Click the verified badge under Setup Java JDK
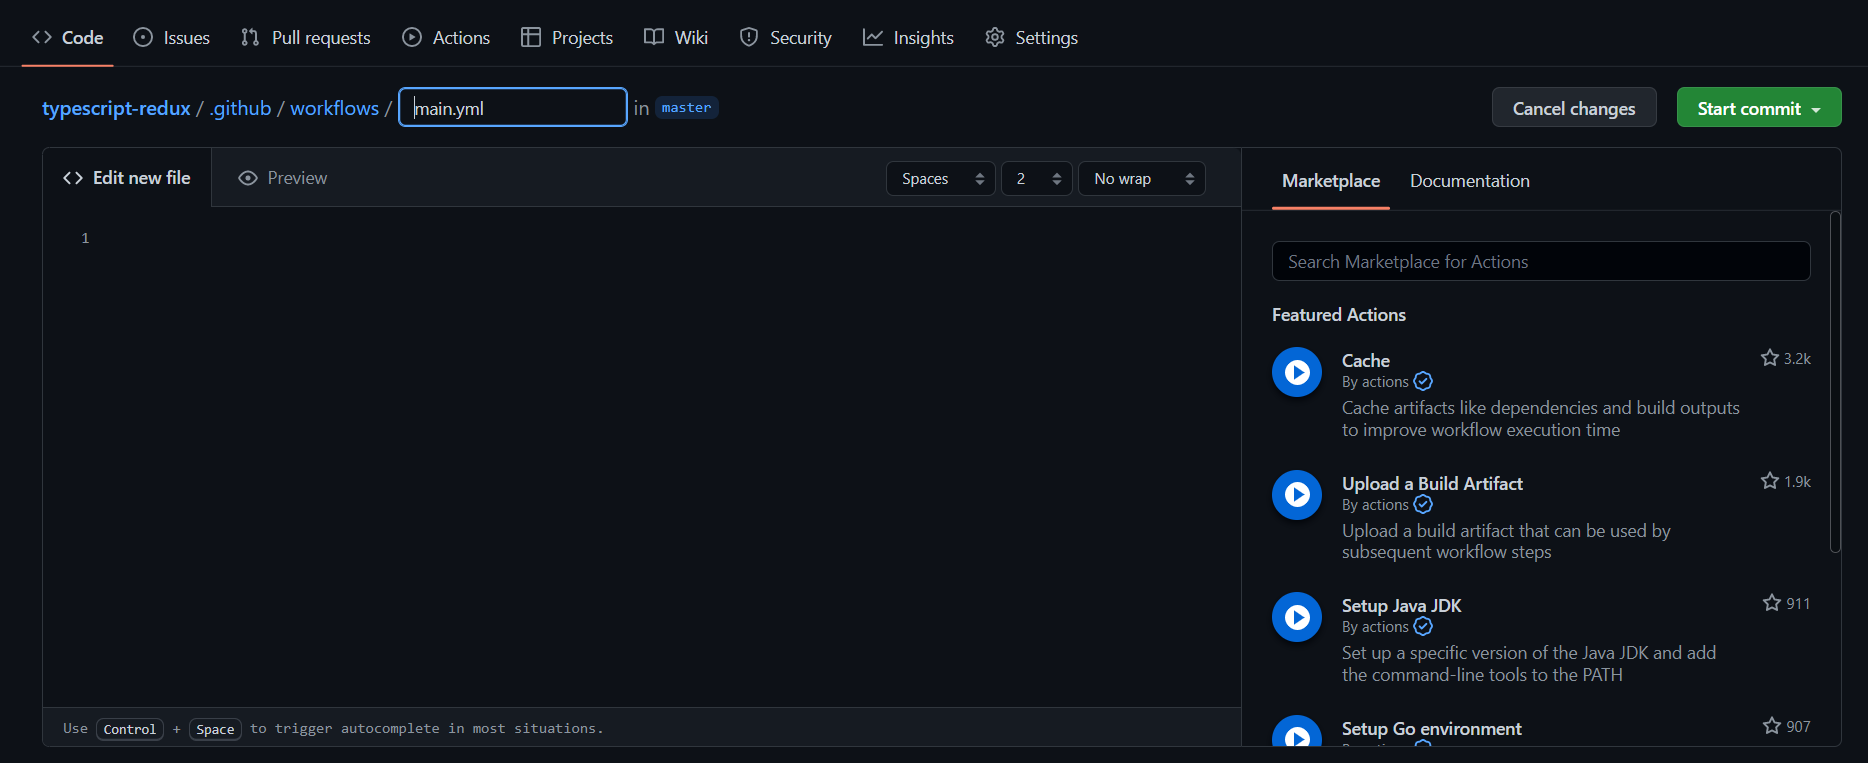Viewport: 1868px width, 763px height. tap(1423, 626)
